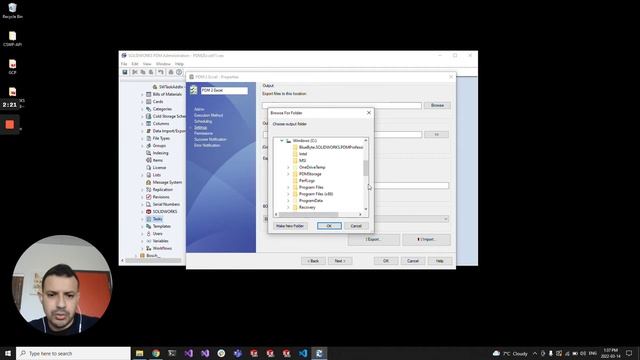Select the Message System node icon
This screenshot has width=640, height=360.
(149, 182)
